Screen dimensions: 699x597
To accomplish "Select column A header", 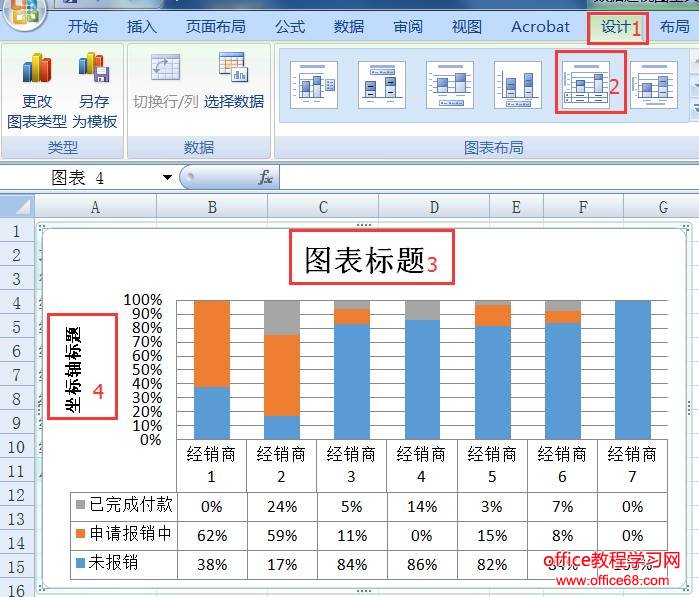I will [95, 207].
